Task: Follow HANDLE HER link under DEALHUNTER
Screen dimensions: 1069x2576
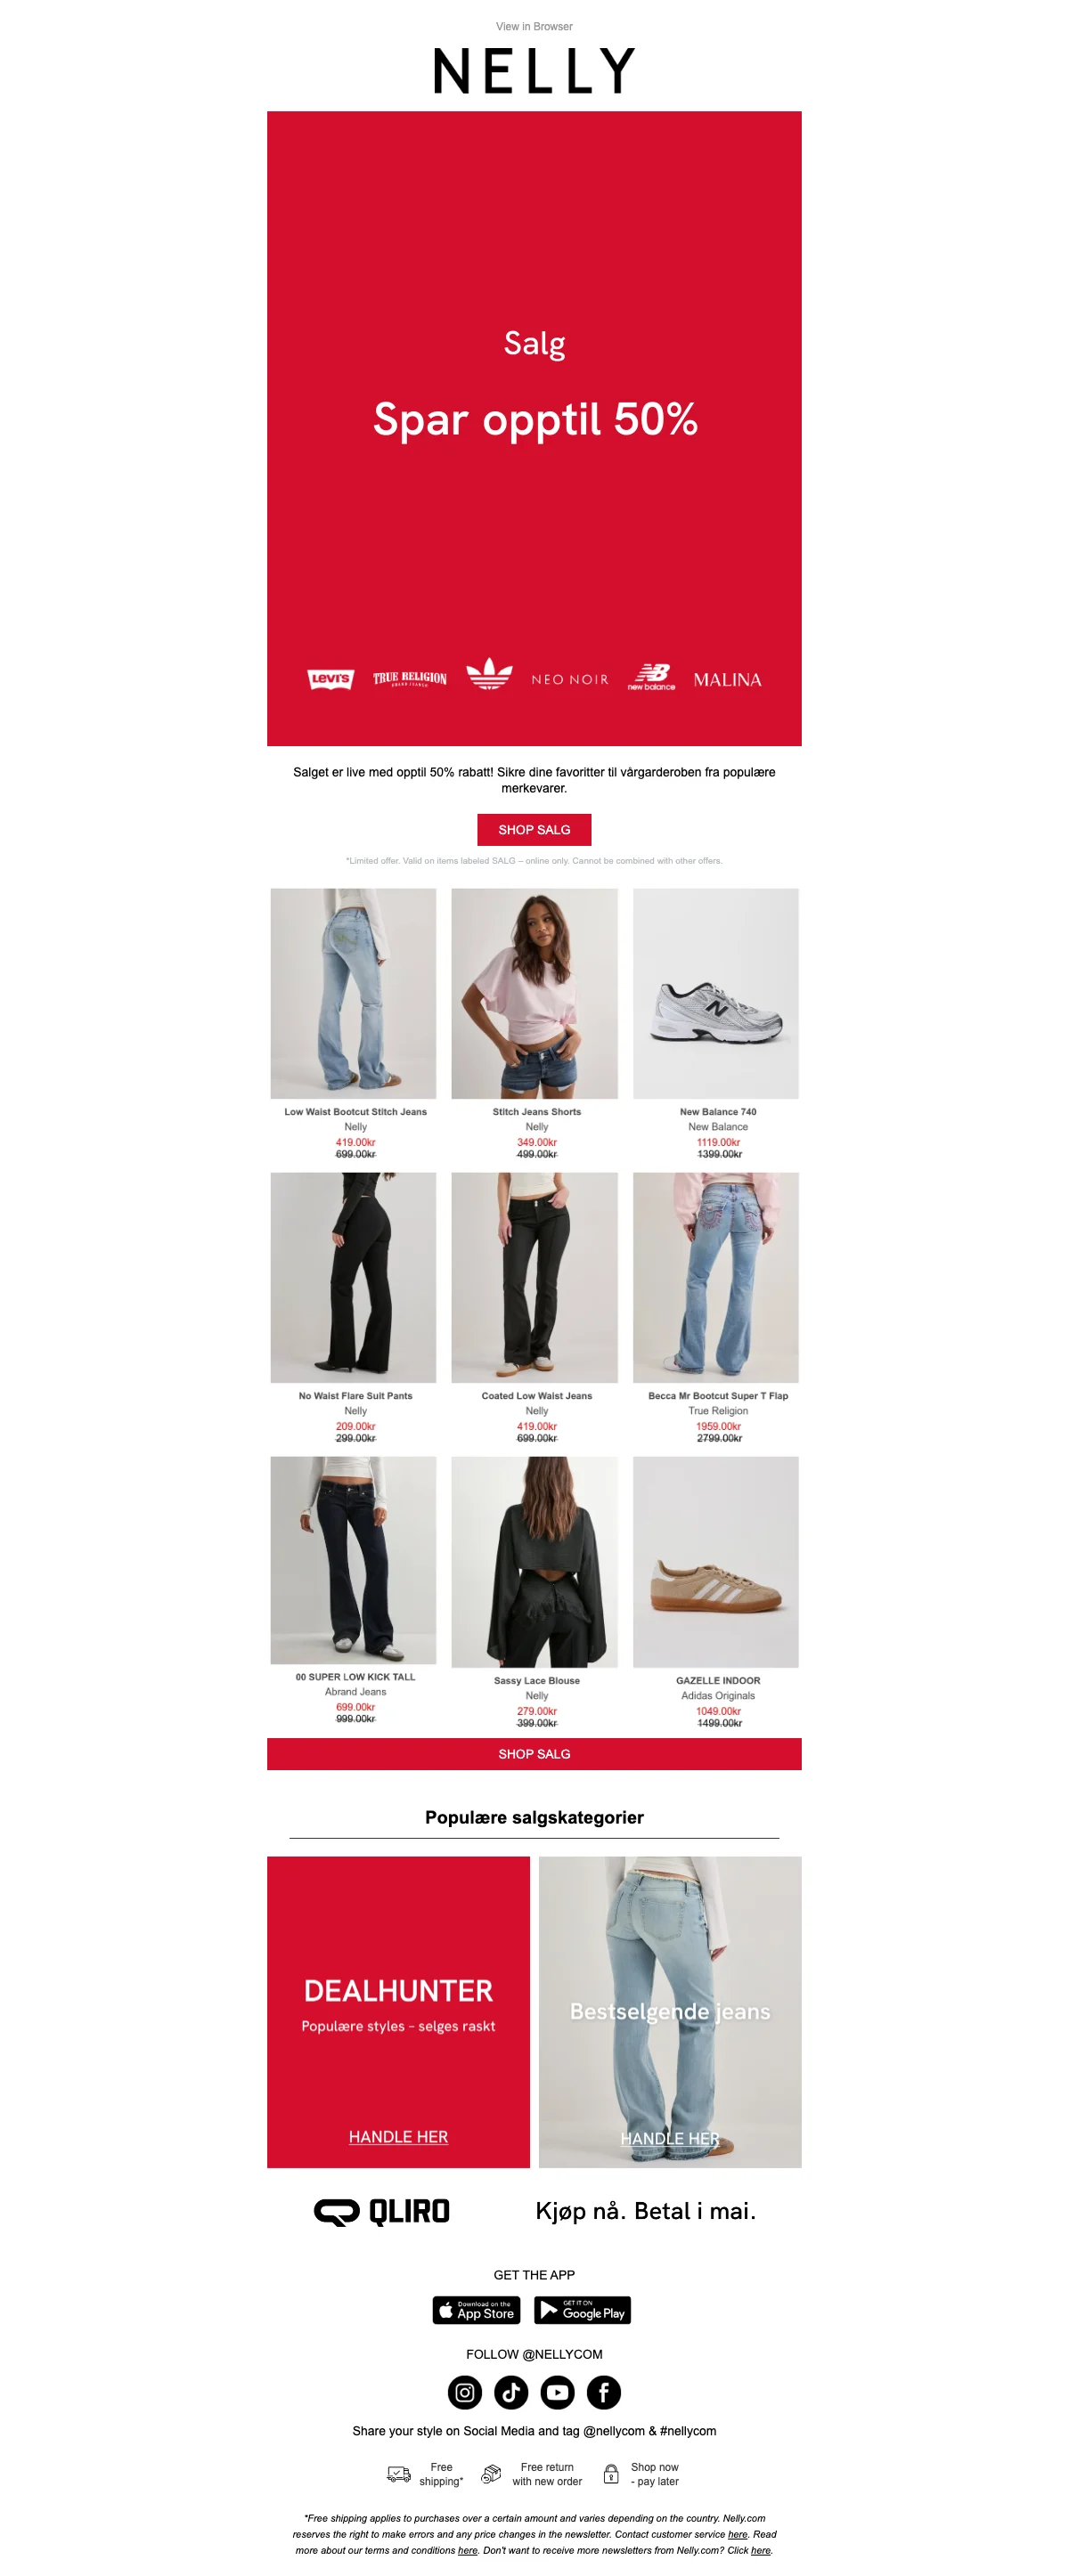Action: point(398,2137)
